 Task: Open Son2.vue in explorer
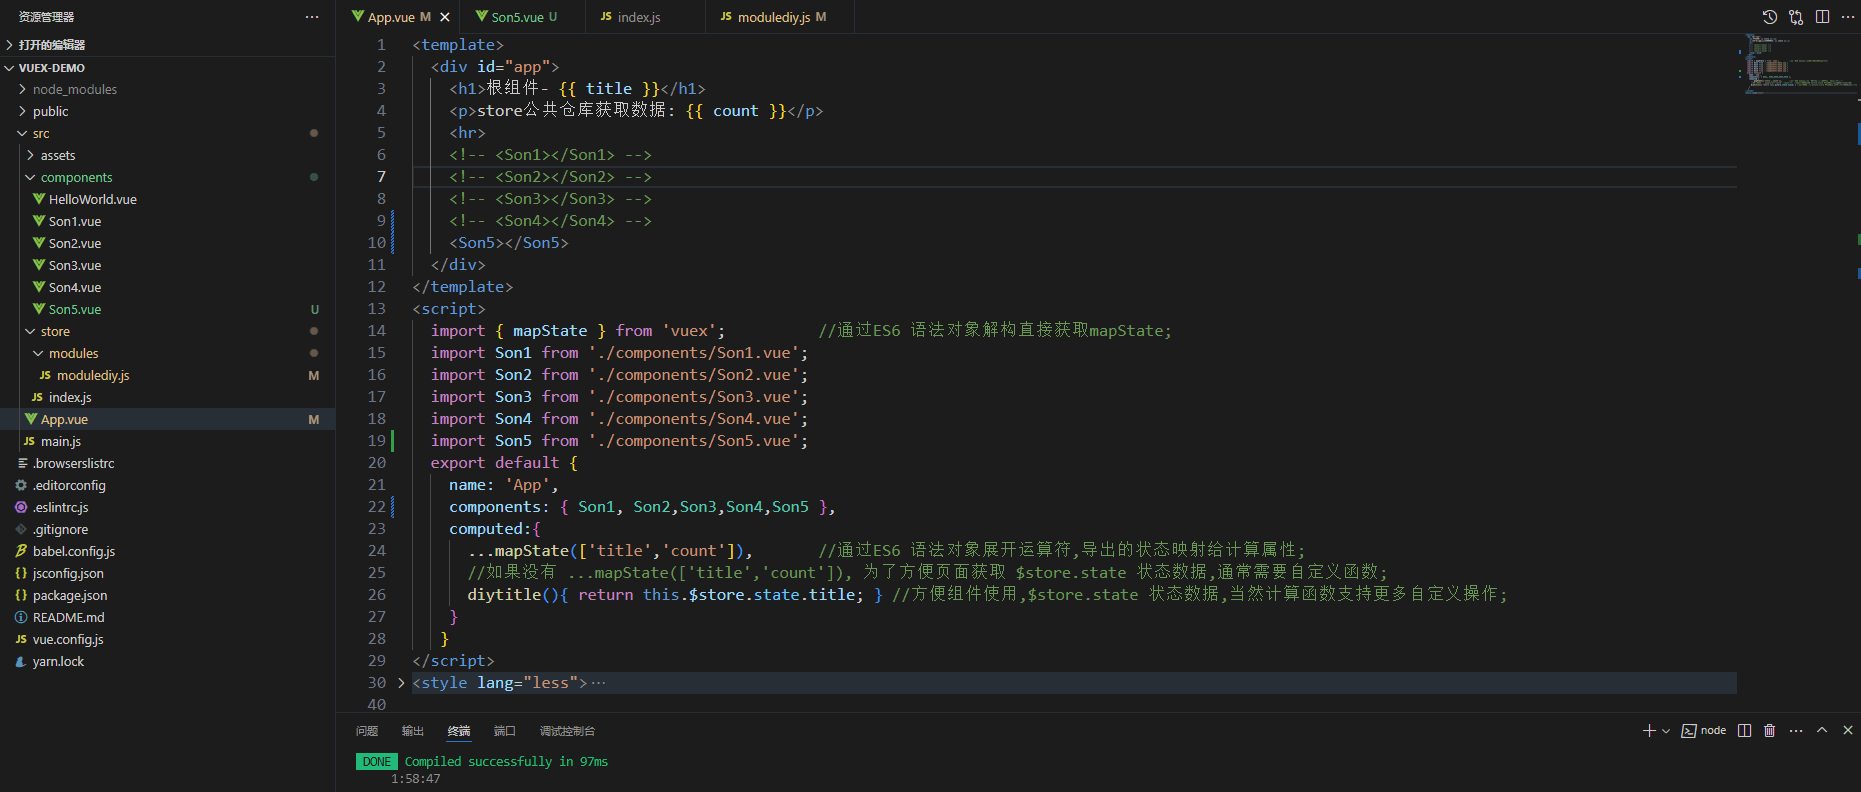pyautogui.click(x=167, y=243)
